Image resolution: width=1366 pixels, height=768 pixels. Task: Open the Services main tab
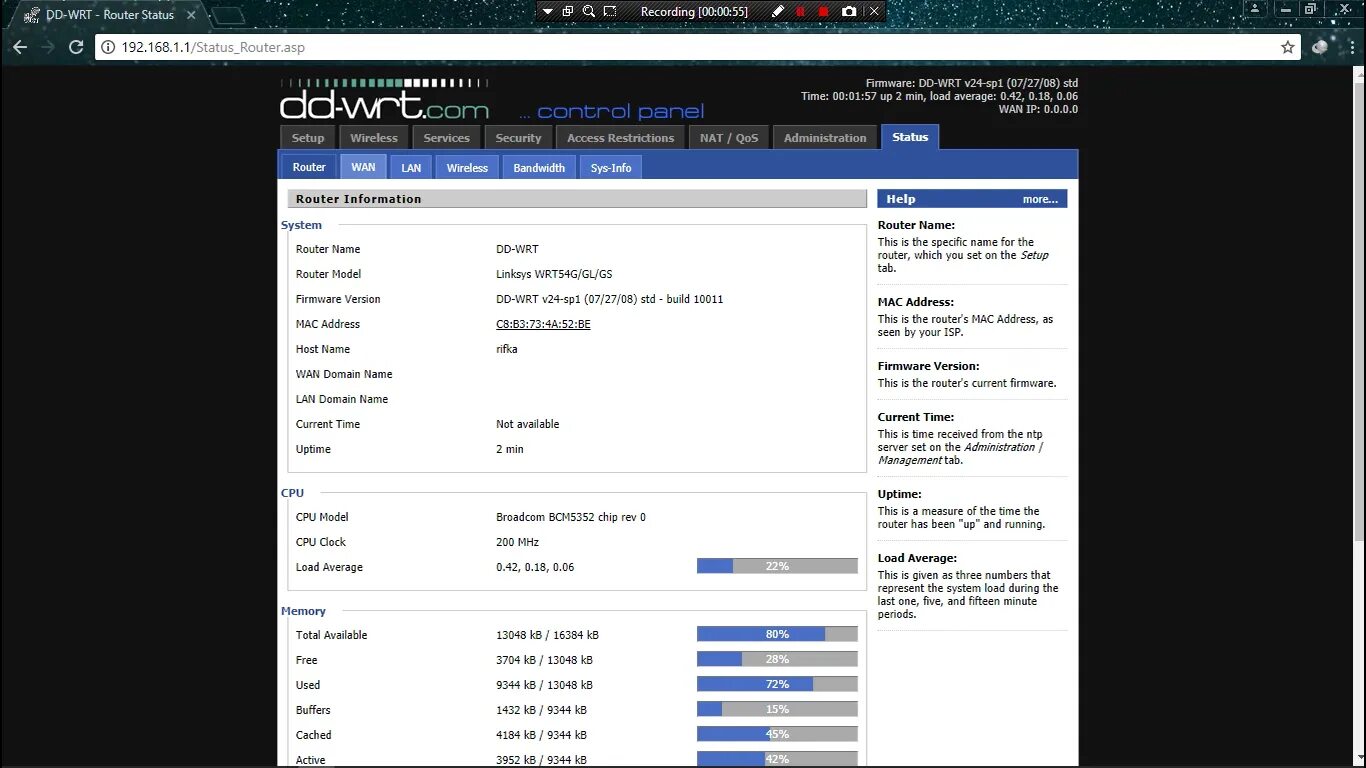[x=446, y=138]
